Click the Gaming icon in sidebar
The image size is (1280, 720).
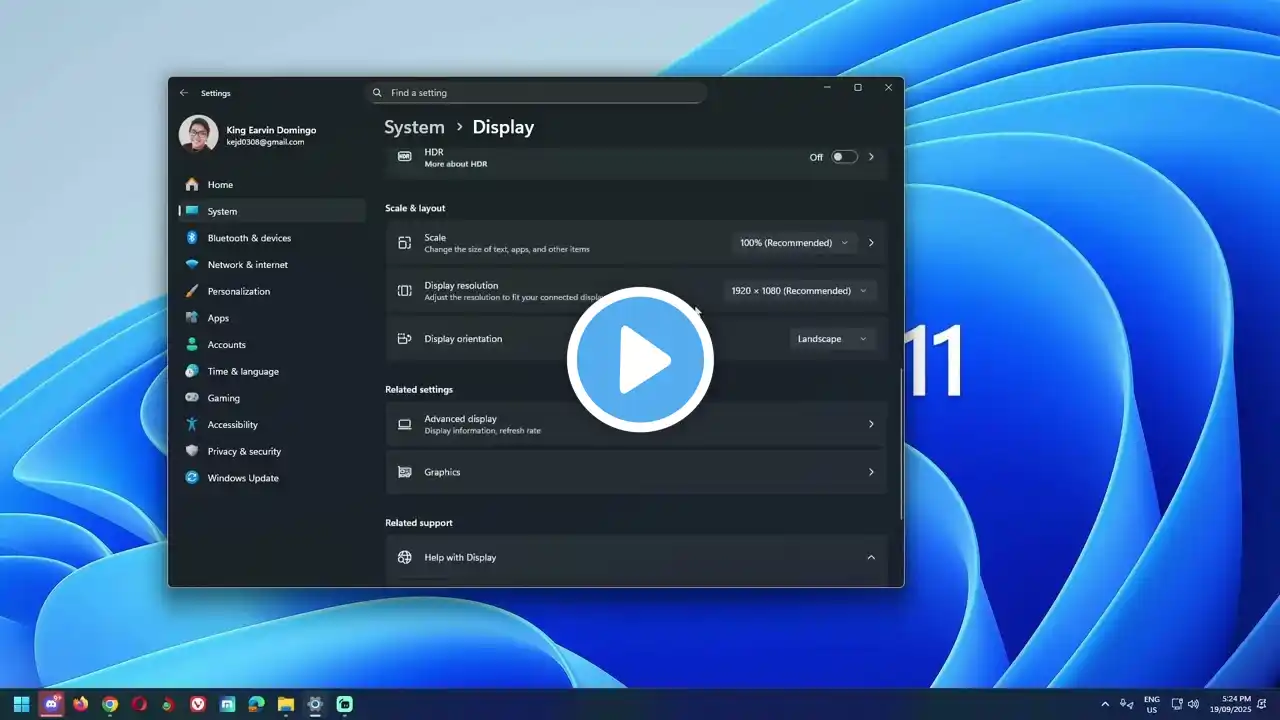click(x=192, y=398)
